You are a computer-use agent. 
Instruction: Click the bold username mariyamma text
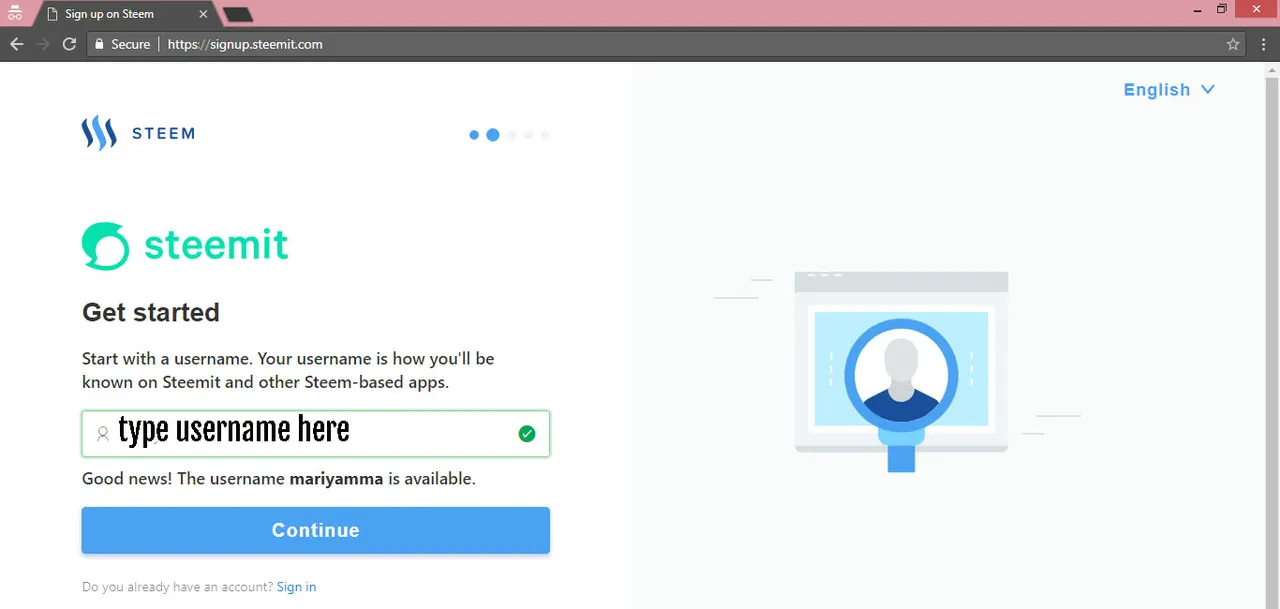336,479
